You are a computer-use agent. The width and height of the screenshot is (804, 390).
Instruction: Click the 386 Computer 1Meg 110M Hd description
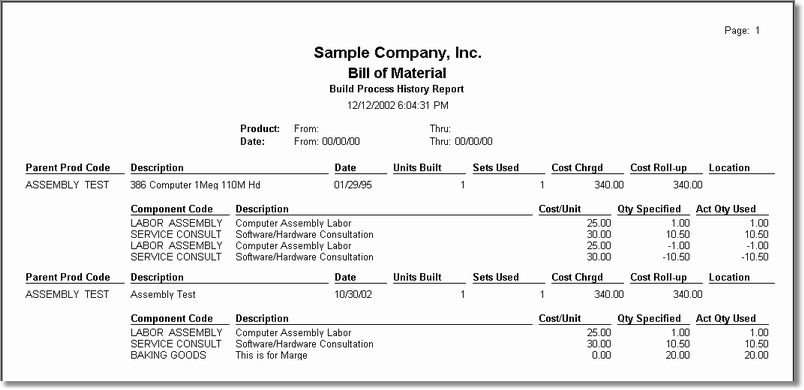coord(195,185)
